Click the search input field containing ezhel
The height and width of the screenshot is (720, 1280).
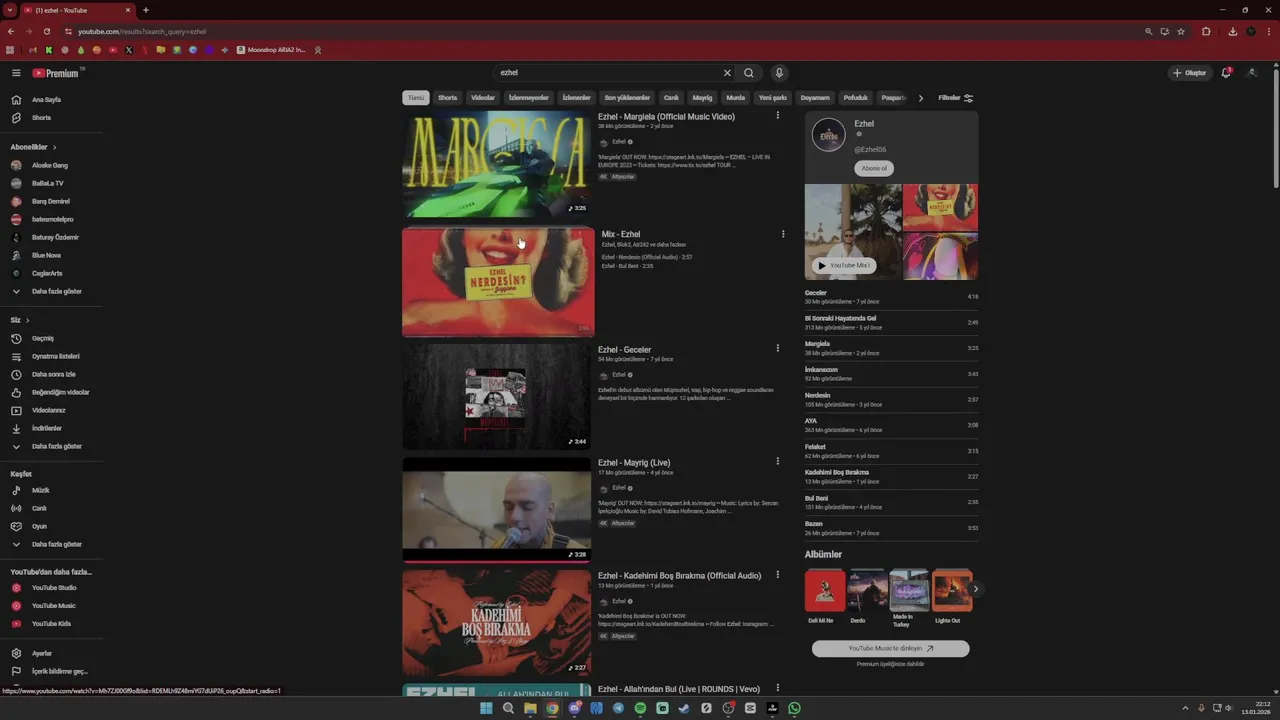click(x=610, y=73)
